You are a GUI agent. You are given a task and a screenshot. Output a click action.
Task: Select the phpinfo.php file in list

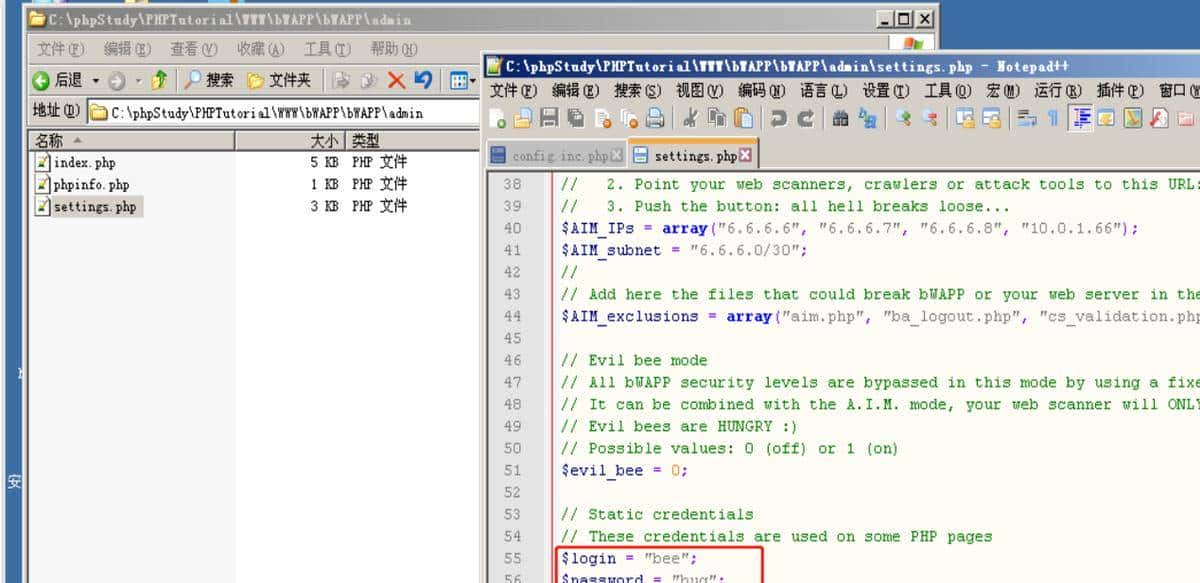tap(91, 184)
